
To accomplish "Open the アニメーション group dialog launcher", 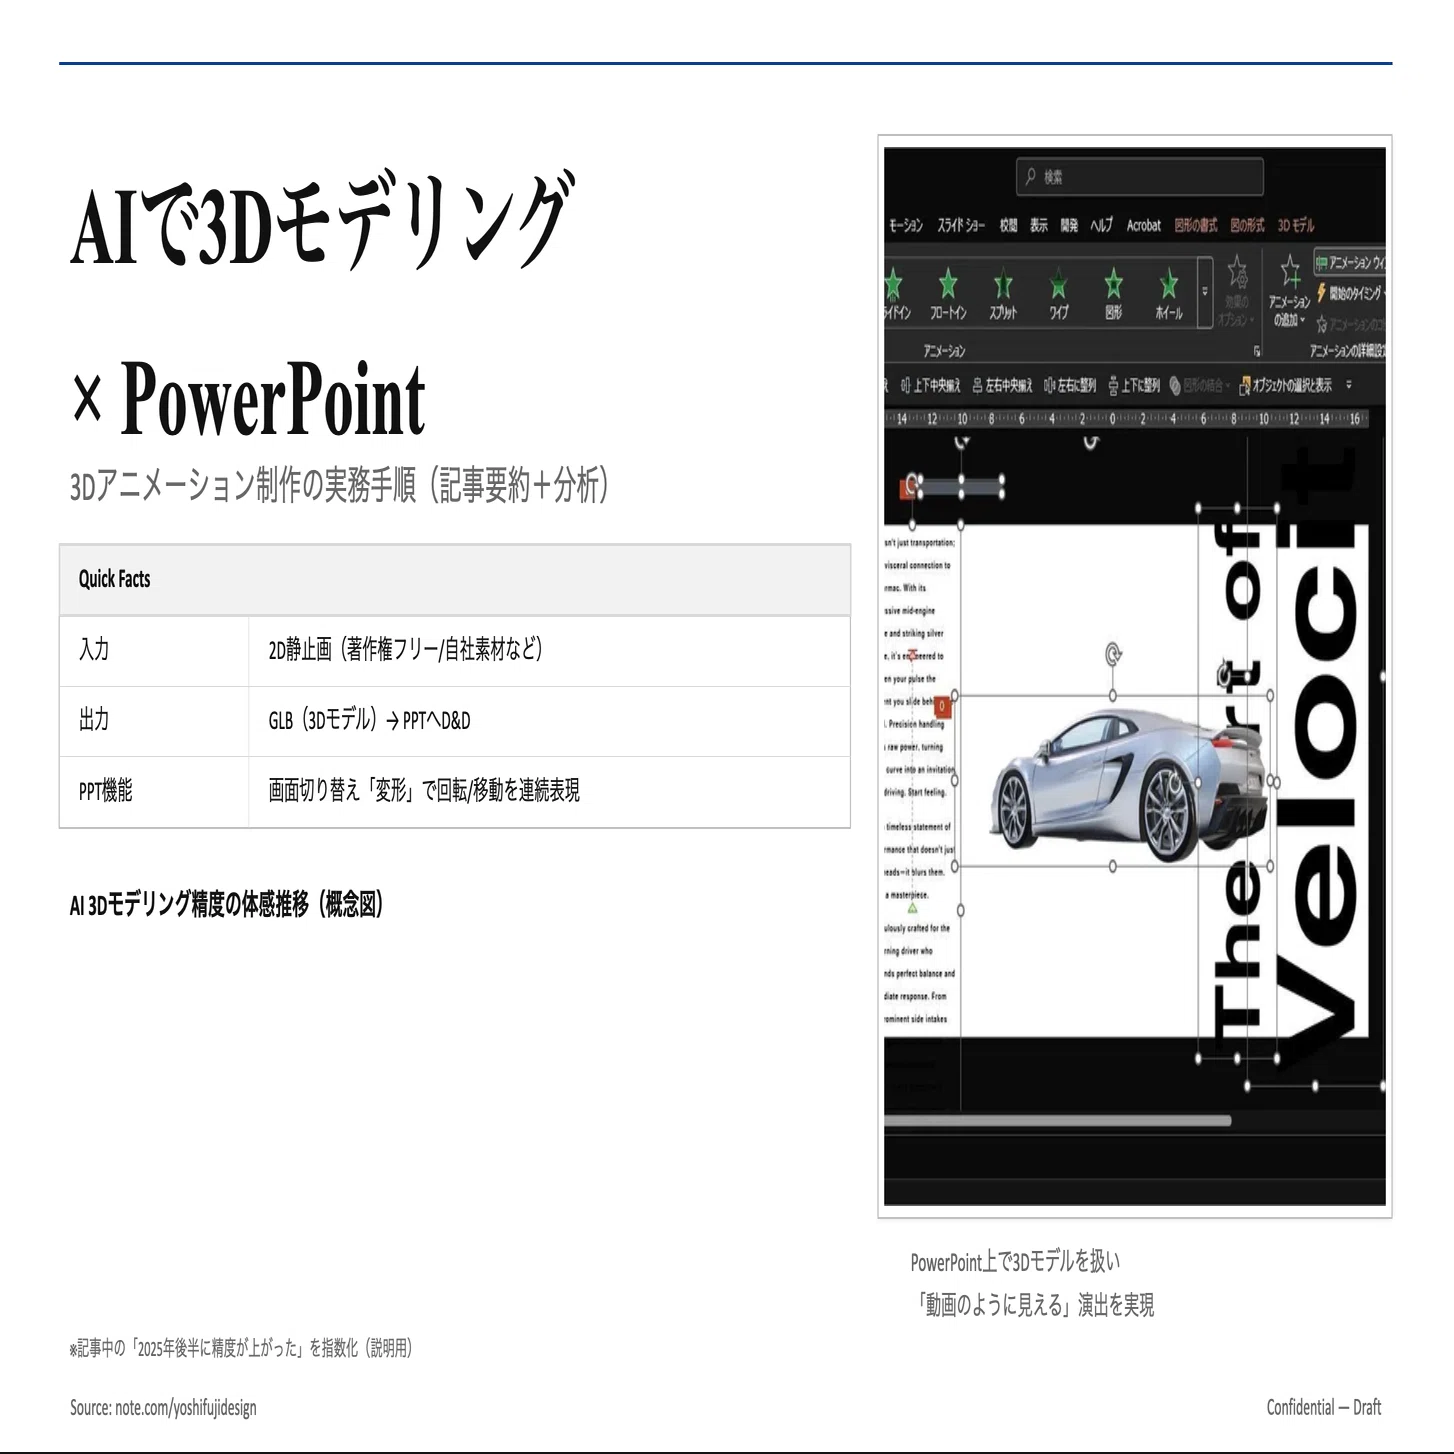I will point(1257,351).
